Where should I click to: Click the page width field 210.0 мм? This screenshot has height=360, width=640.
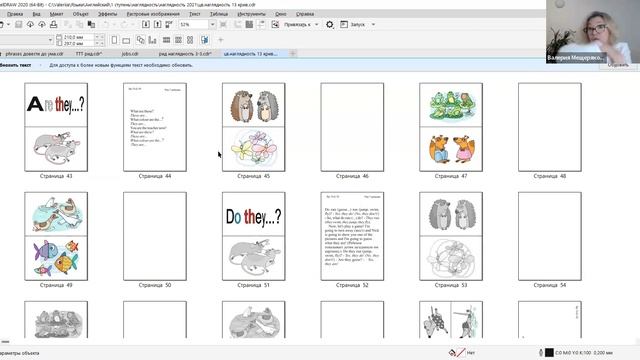[77, 37]
